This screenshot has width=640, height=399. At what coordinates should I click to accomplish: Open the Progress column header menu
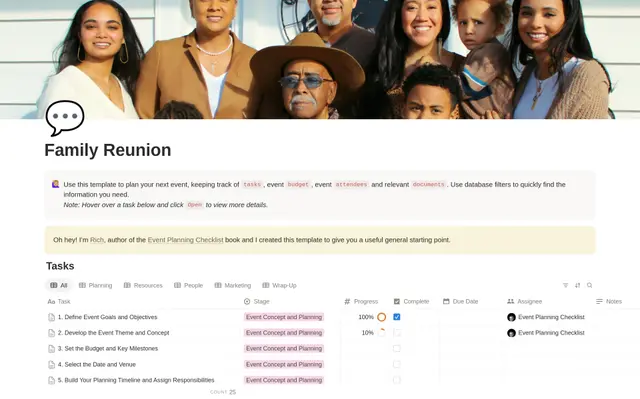click(x=361, y=301)
